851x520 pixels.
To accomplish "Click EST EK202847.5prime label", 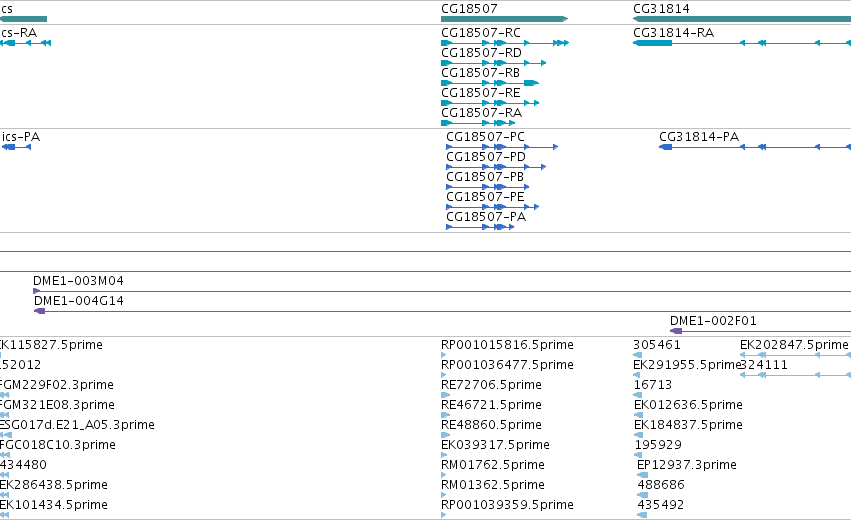I will [794, 345].
